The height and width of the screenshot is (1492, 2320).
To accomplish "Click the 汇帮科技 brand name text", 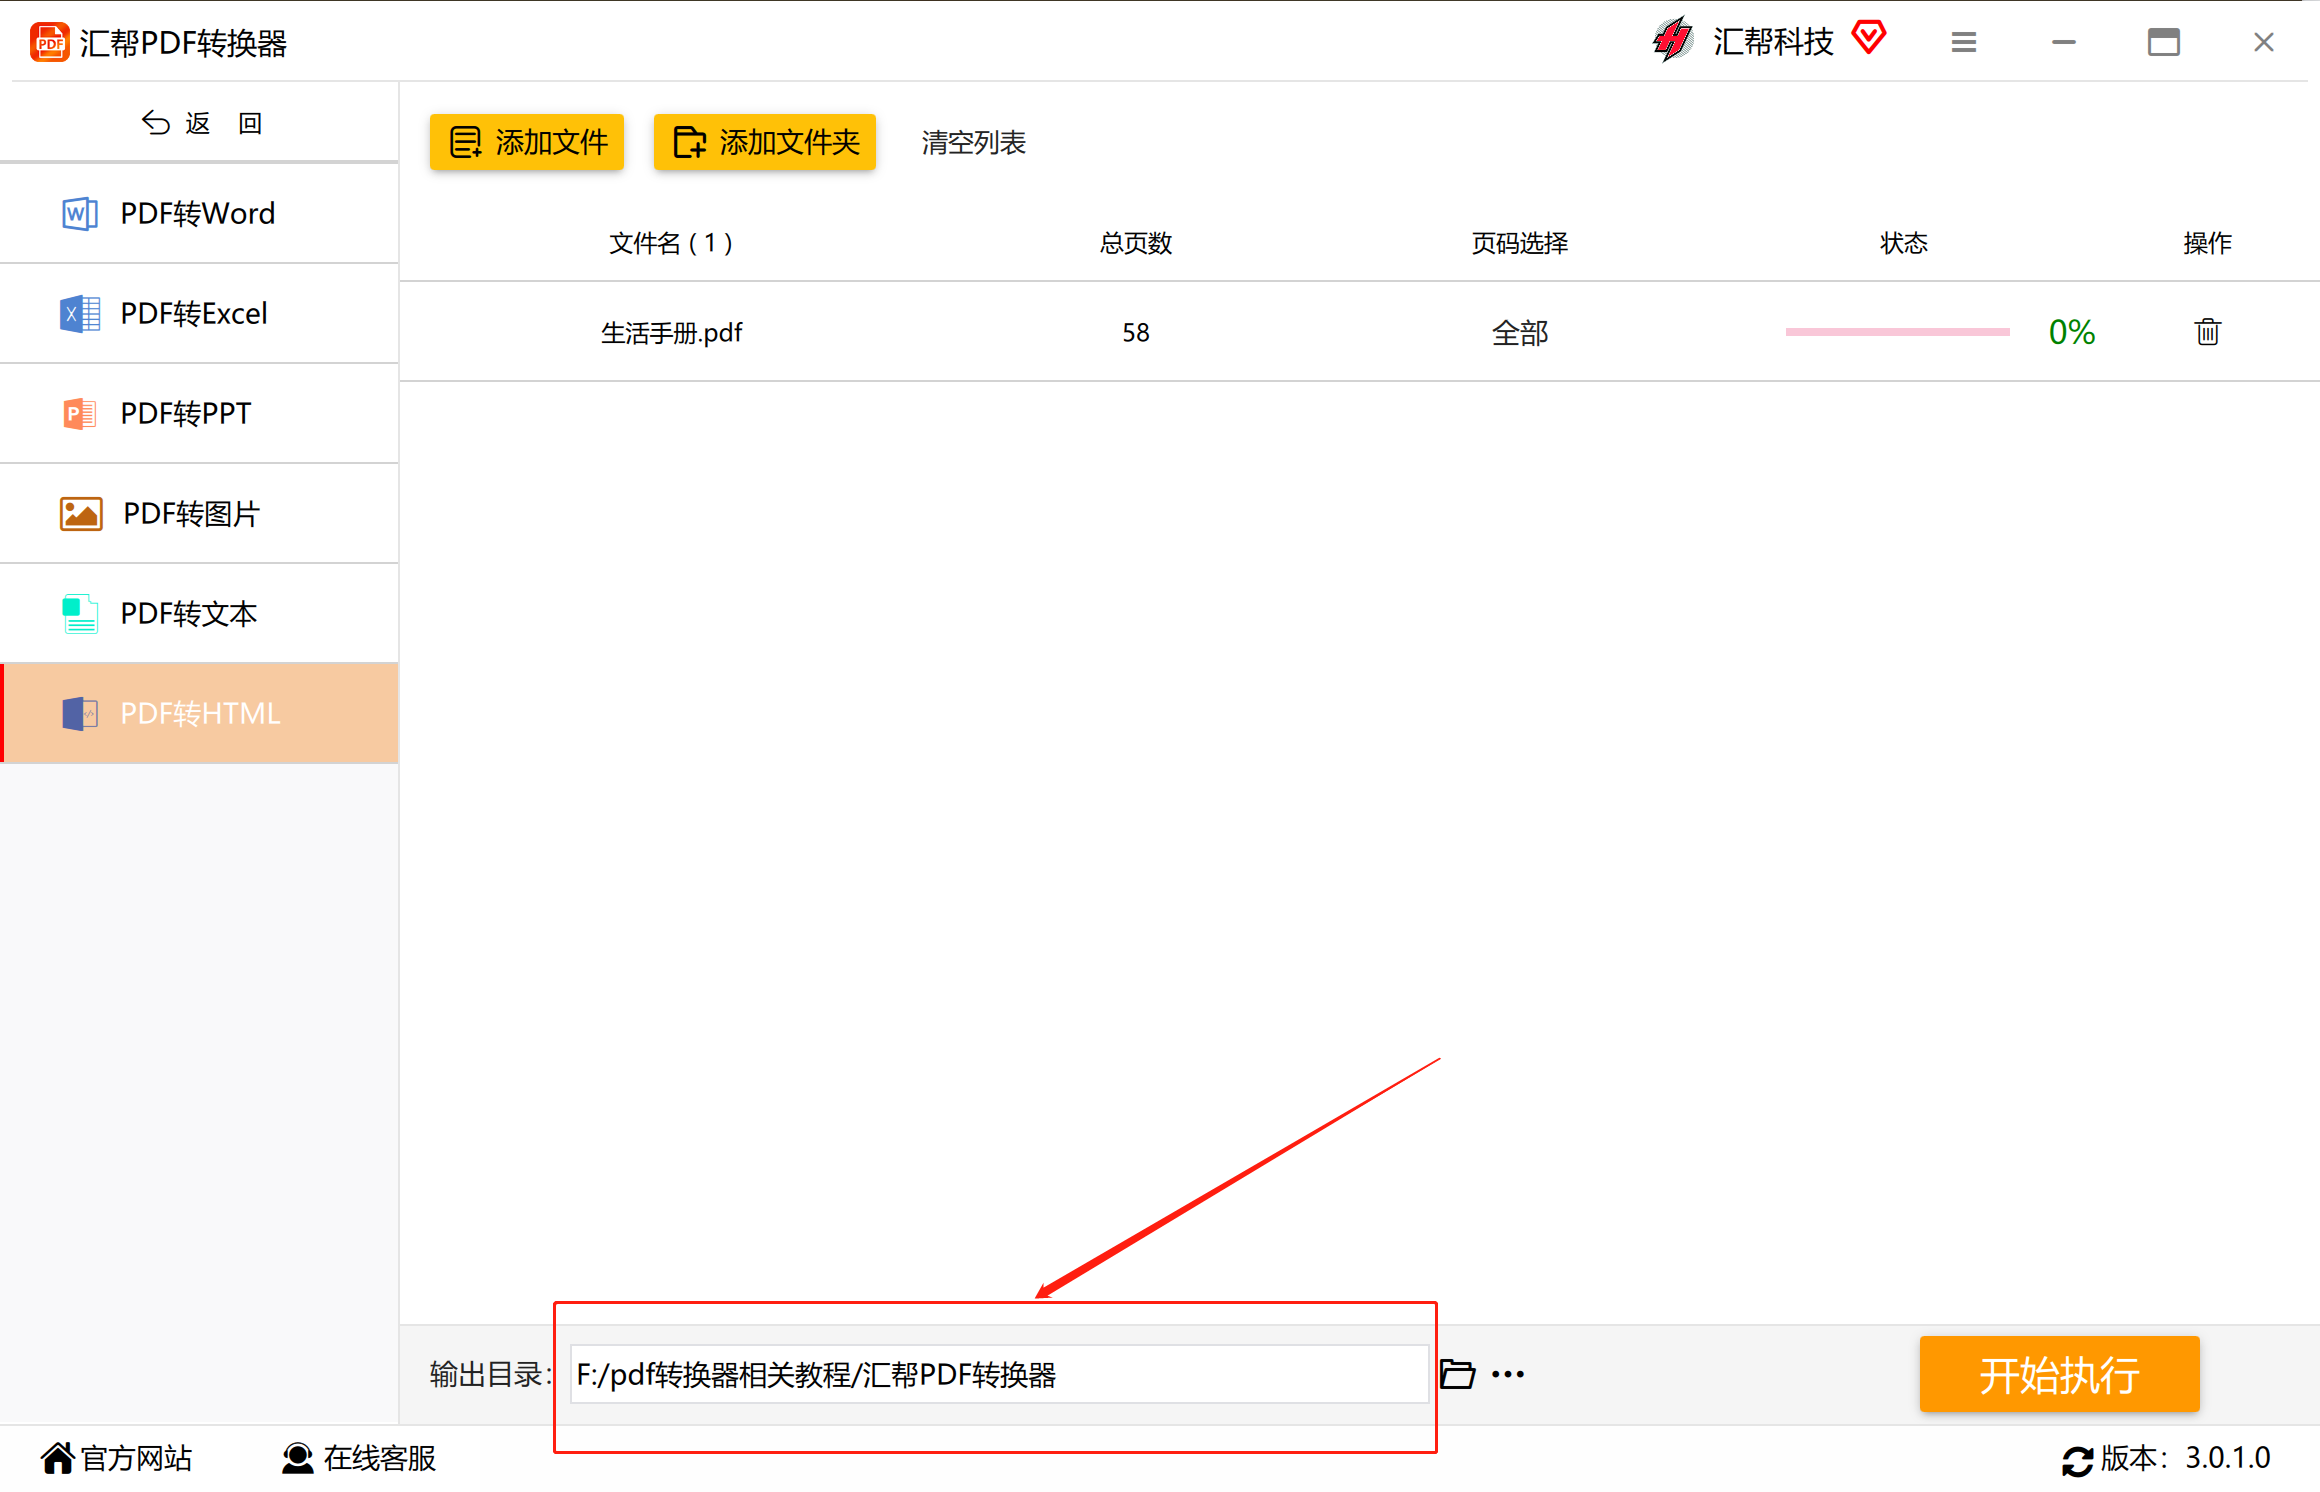I will (x=1773, y=42).
